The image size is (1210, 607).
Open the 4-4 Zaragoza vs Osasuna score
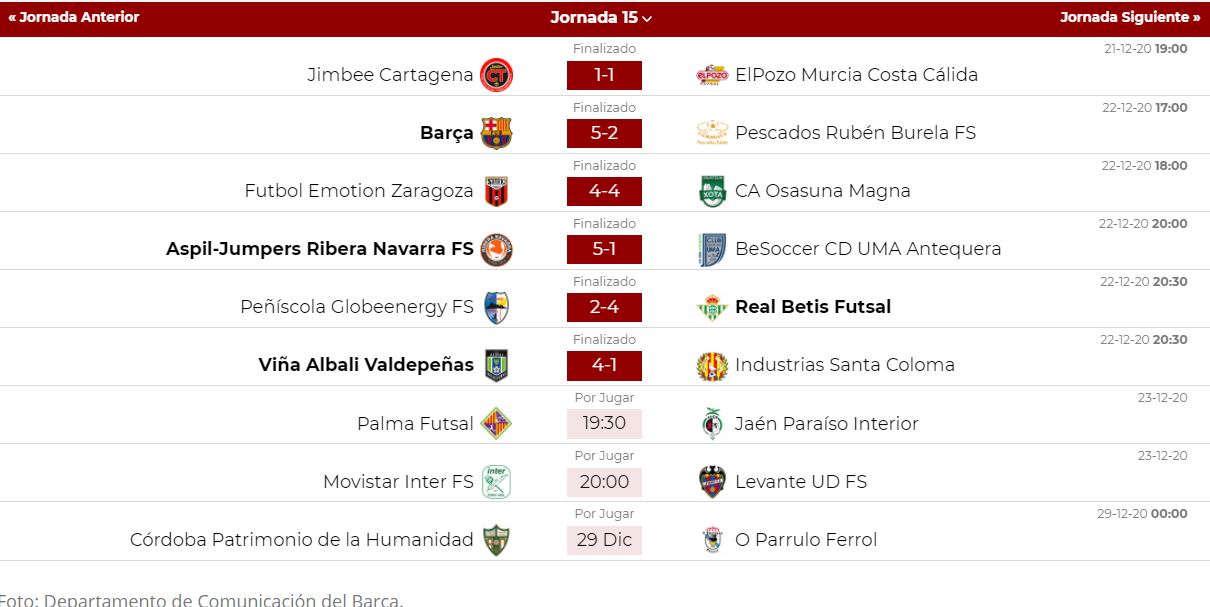[604, 191]
